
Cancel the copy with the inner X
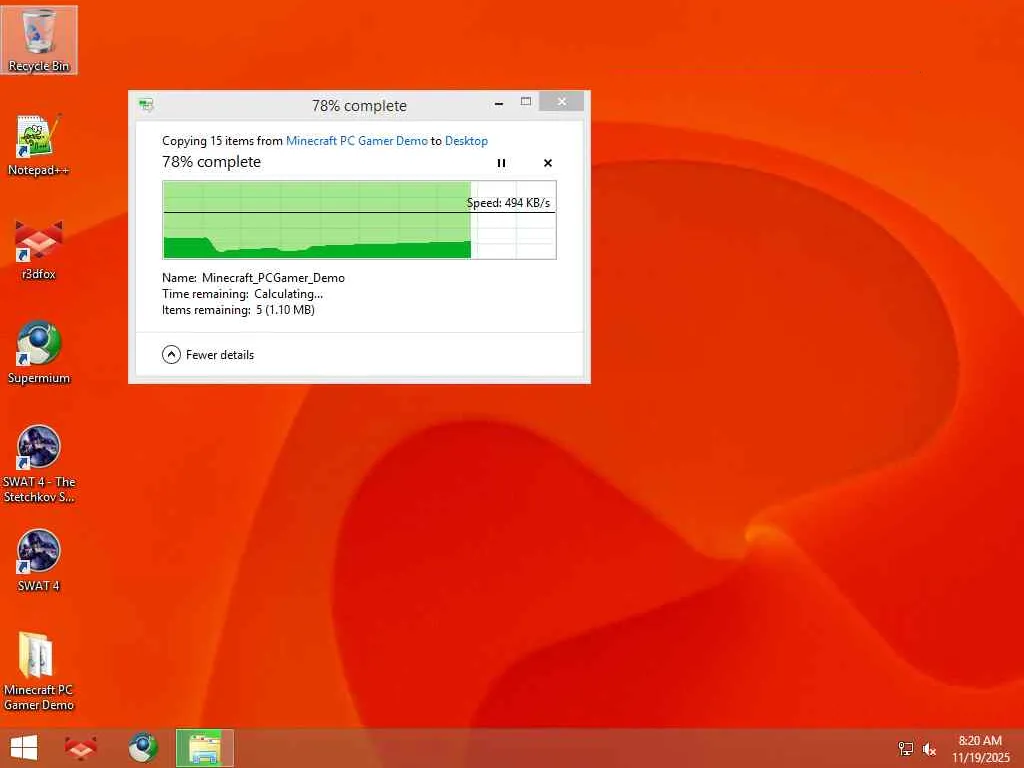pyautogui.click(x=548, y=163)
